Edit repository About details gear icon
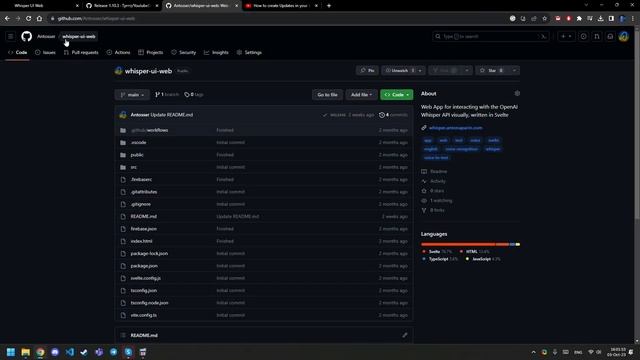 (517, 93)
